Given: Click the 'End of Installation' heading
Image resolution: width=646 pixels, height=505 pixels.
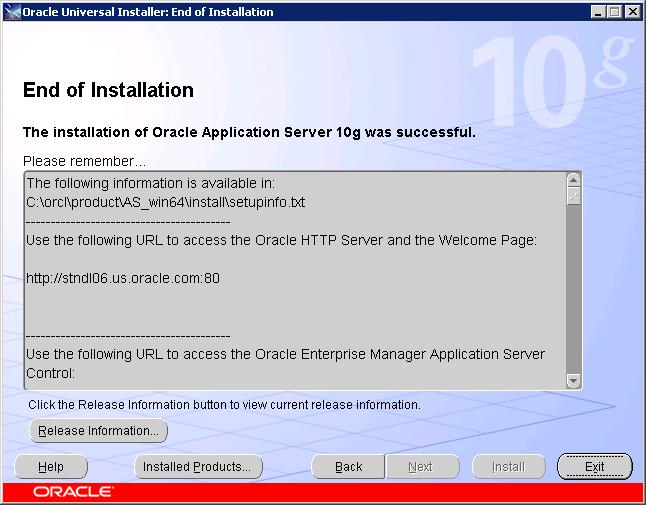Looking at the screenshot, I should click(108, 90).
